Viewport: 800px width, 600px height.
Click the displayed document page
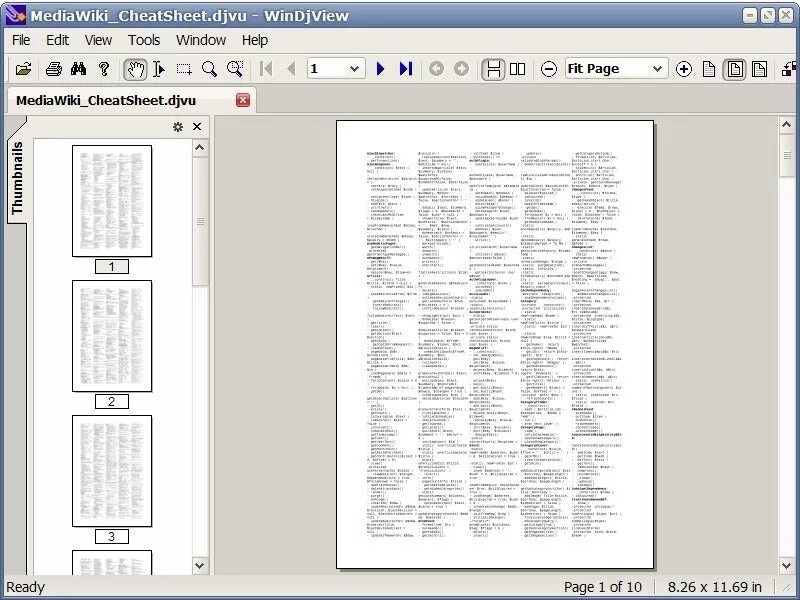click(495, 344)
